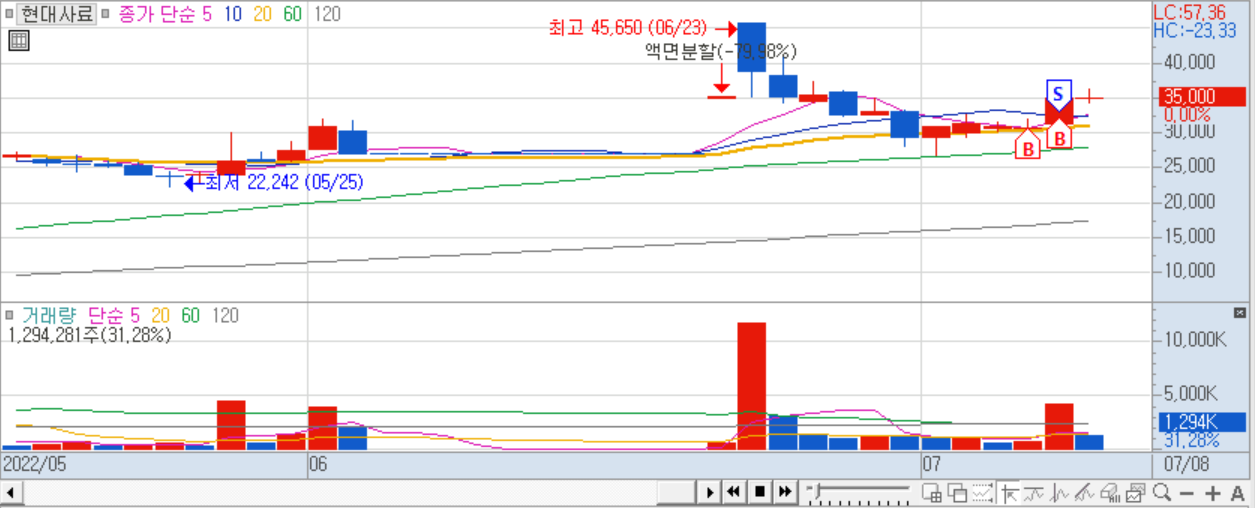
Task: Select the trend line drawing icon
Action: point(1033,492)
